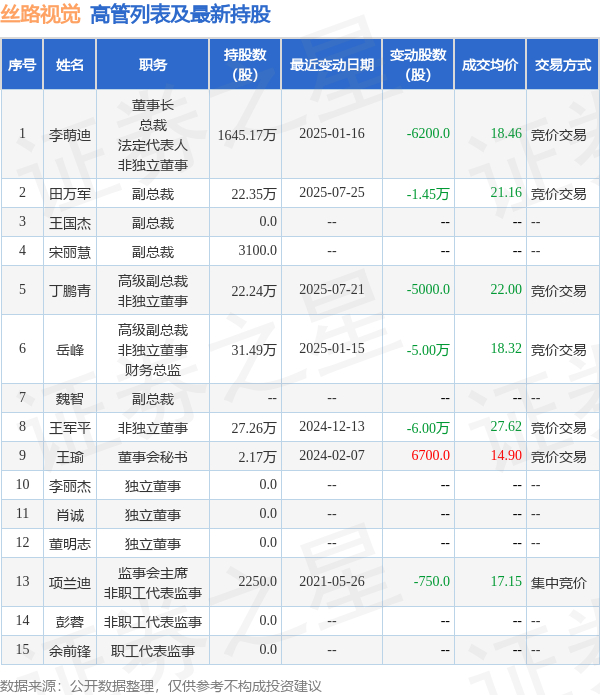
Task: Click the change value -5000.0
Action: point(428,289)
